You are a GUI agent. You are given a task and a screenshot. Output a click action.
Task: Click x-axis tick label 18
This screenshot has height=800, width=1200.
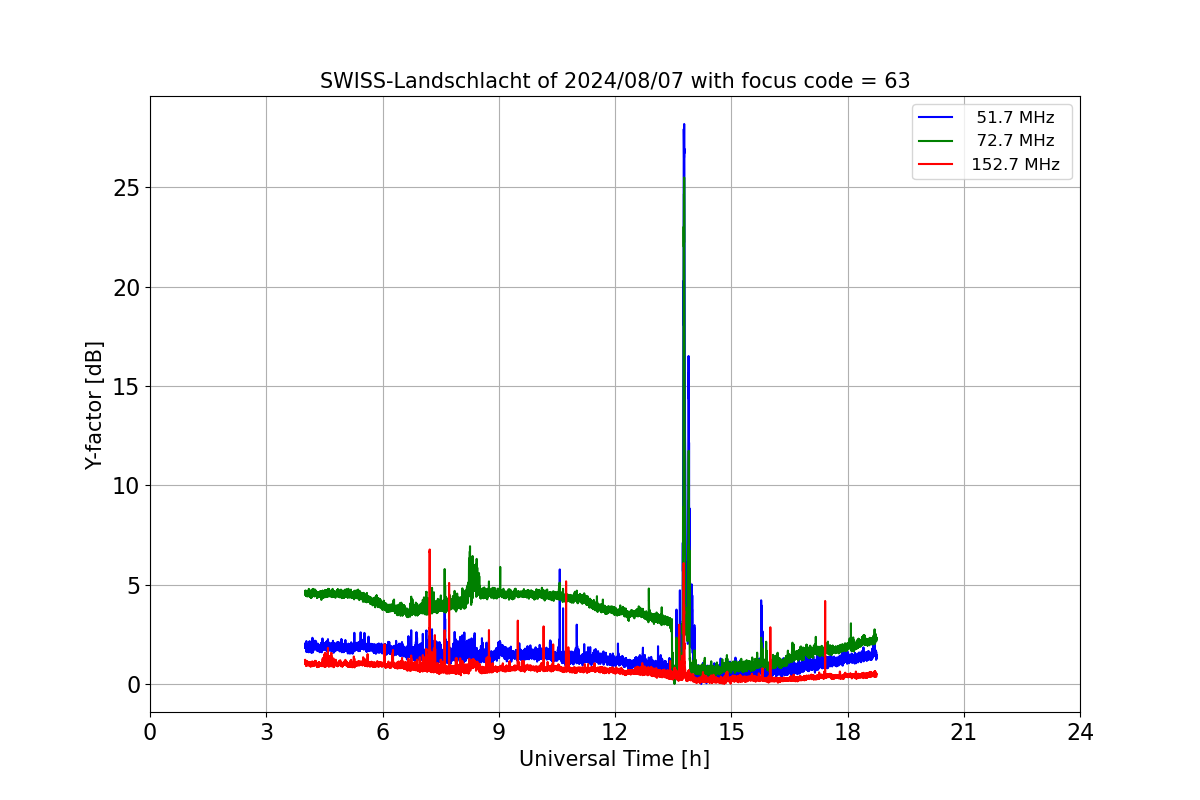(847, 731)
